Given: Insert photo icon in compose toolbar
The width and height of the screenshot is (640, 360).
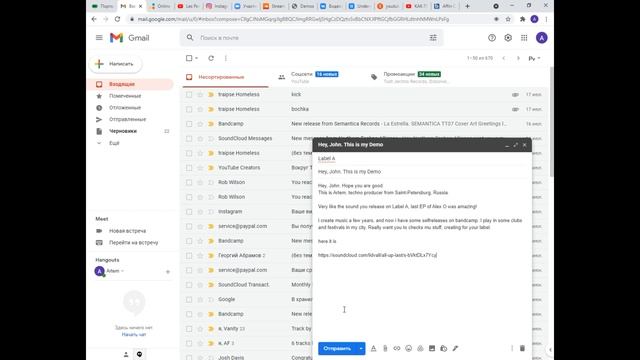Looking at the screenshot, I should (x=432, y=348).
